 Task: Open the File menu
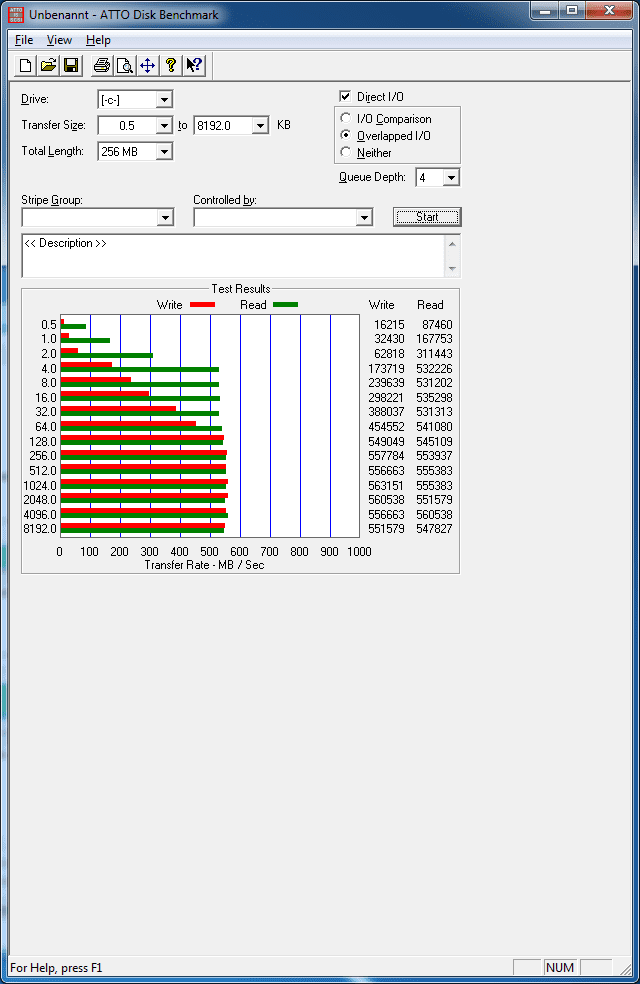[x=24, y=40]
